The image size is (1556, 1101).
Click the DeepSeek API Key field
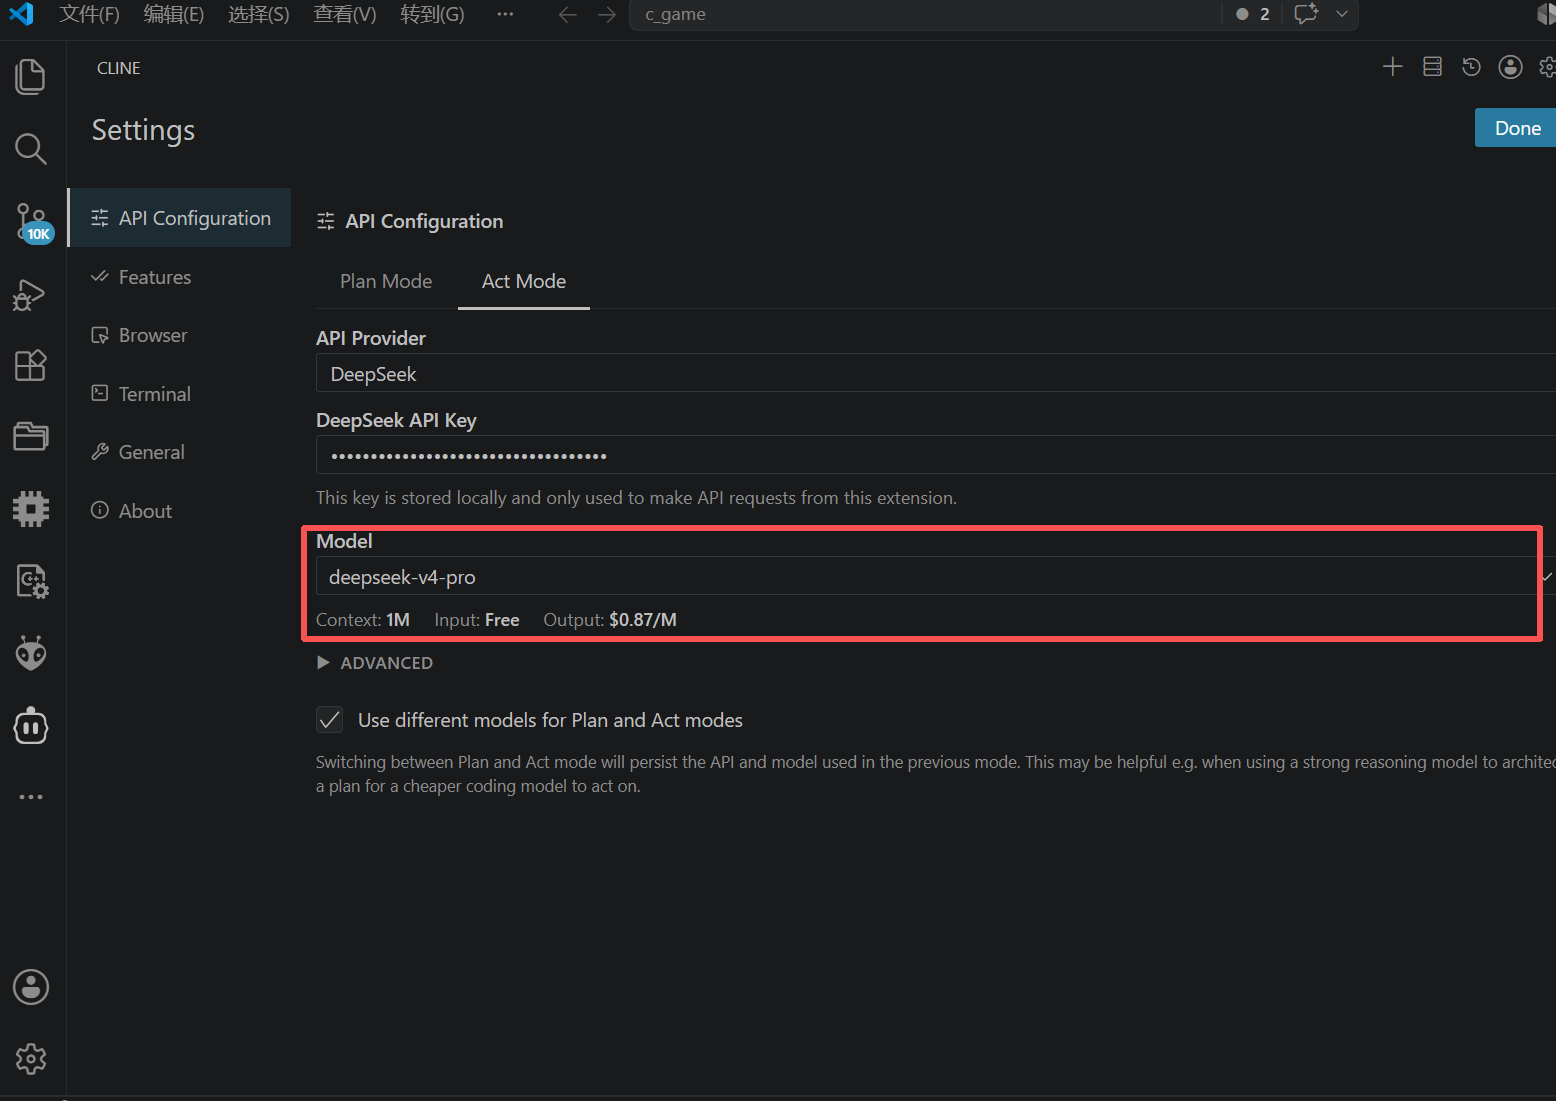point(936,455)
